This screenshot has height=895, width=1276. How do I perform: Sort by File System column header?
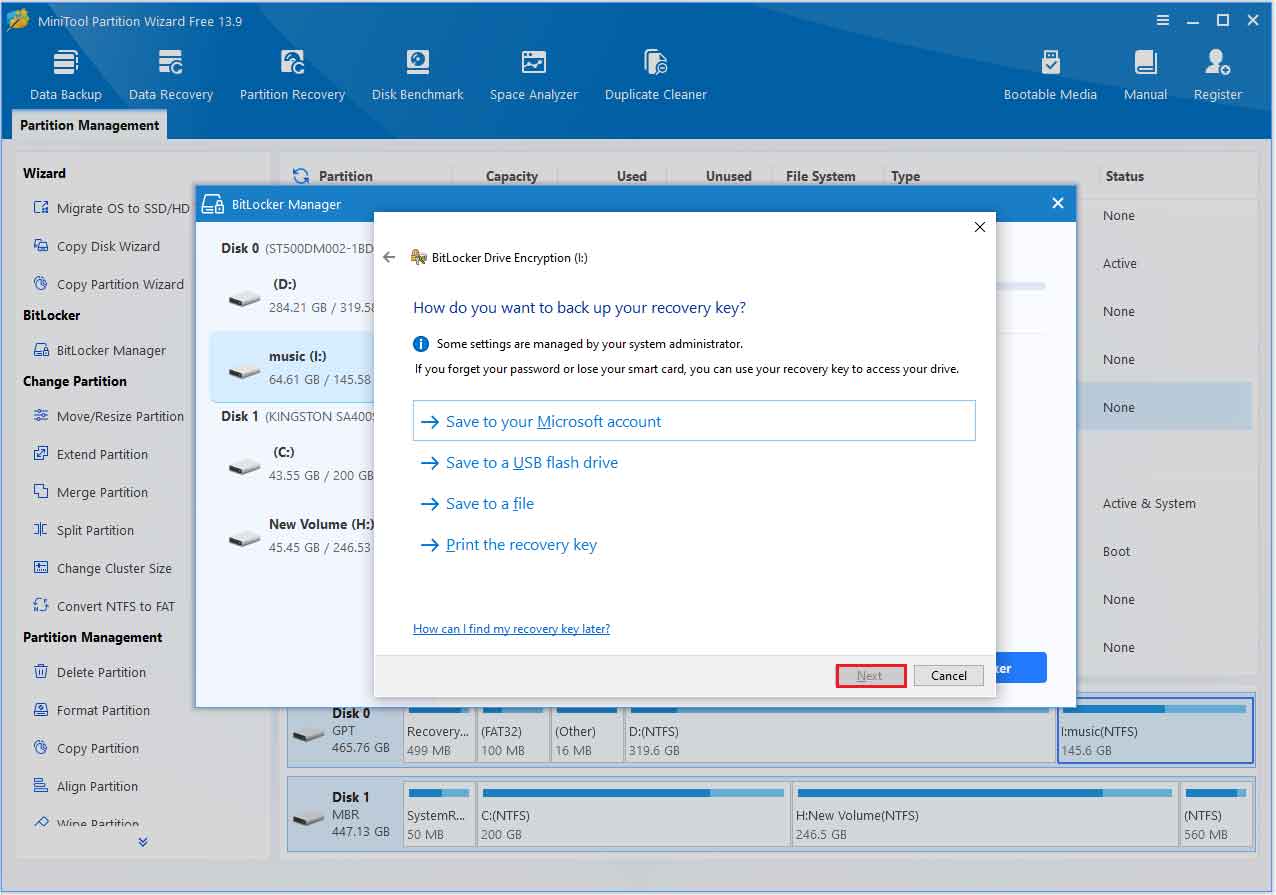pos(820,176)
